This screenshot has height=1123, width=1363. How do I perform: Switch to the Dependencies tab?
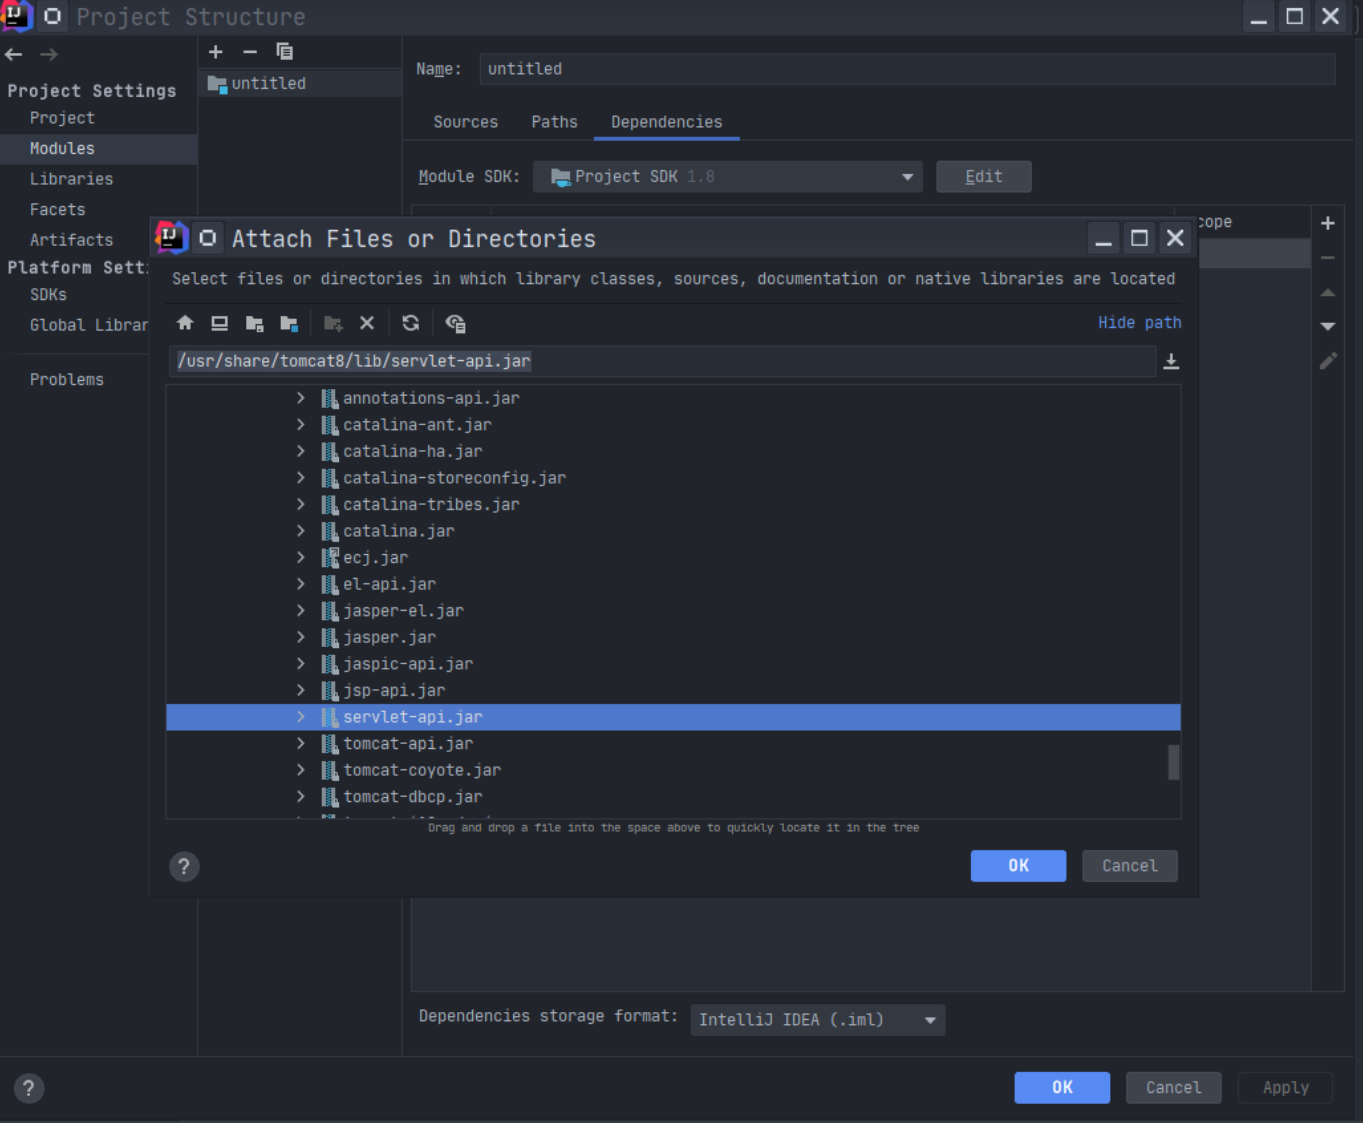666,122
